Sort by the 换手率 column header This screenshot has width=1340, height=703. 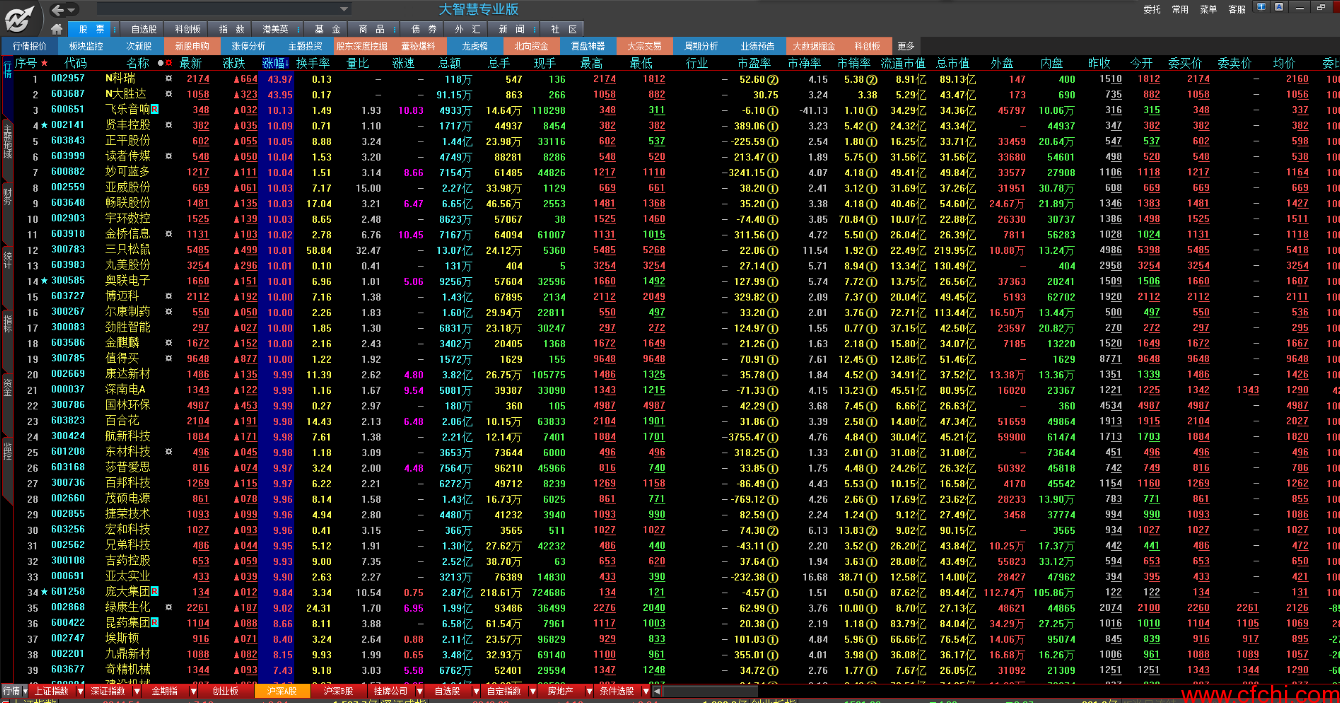314,63
